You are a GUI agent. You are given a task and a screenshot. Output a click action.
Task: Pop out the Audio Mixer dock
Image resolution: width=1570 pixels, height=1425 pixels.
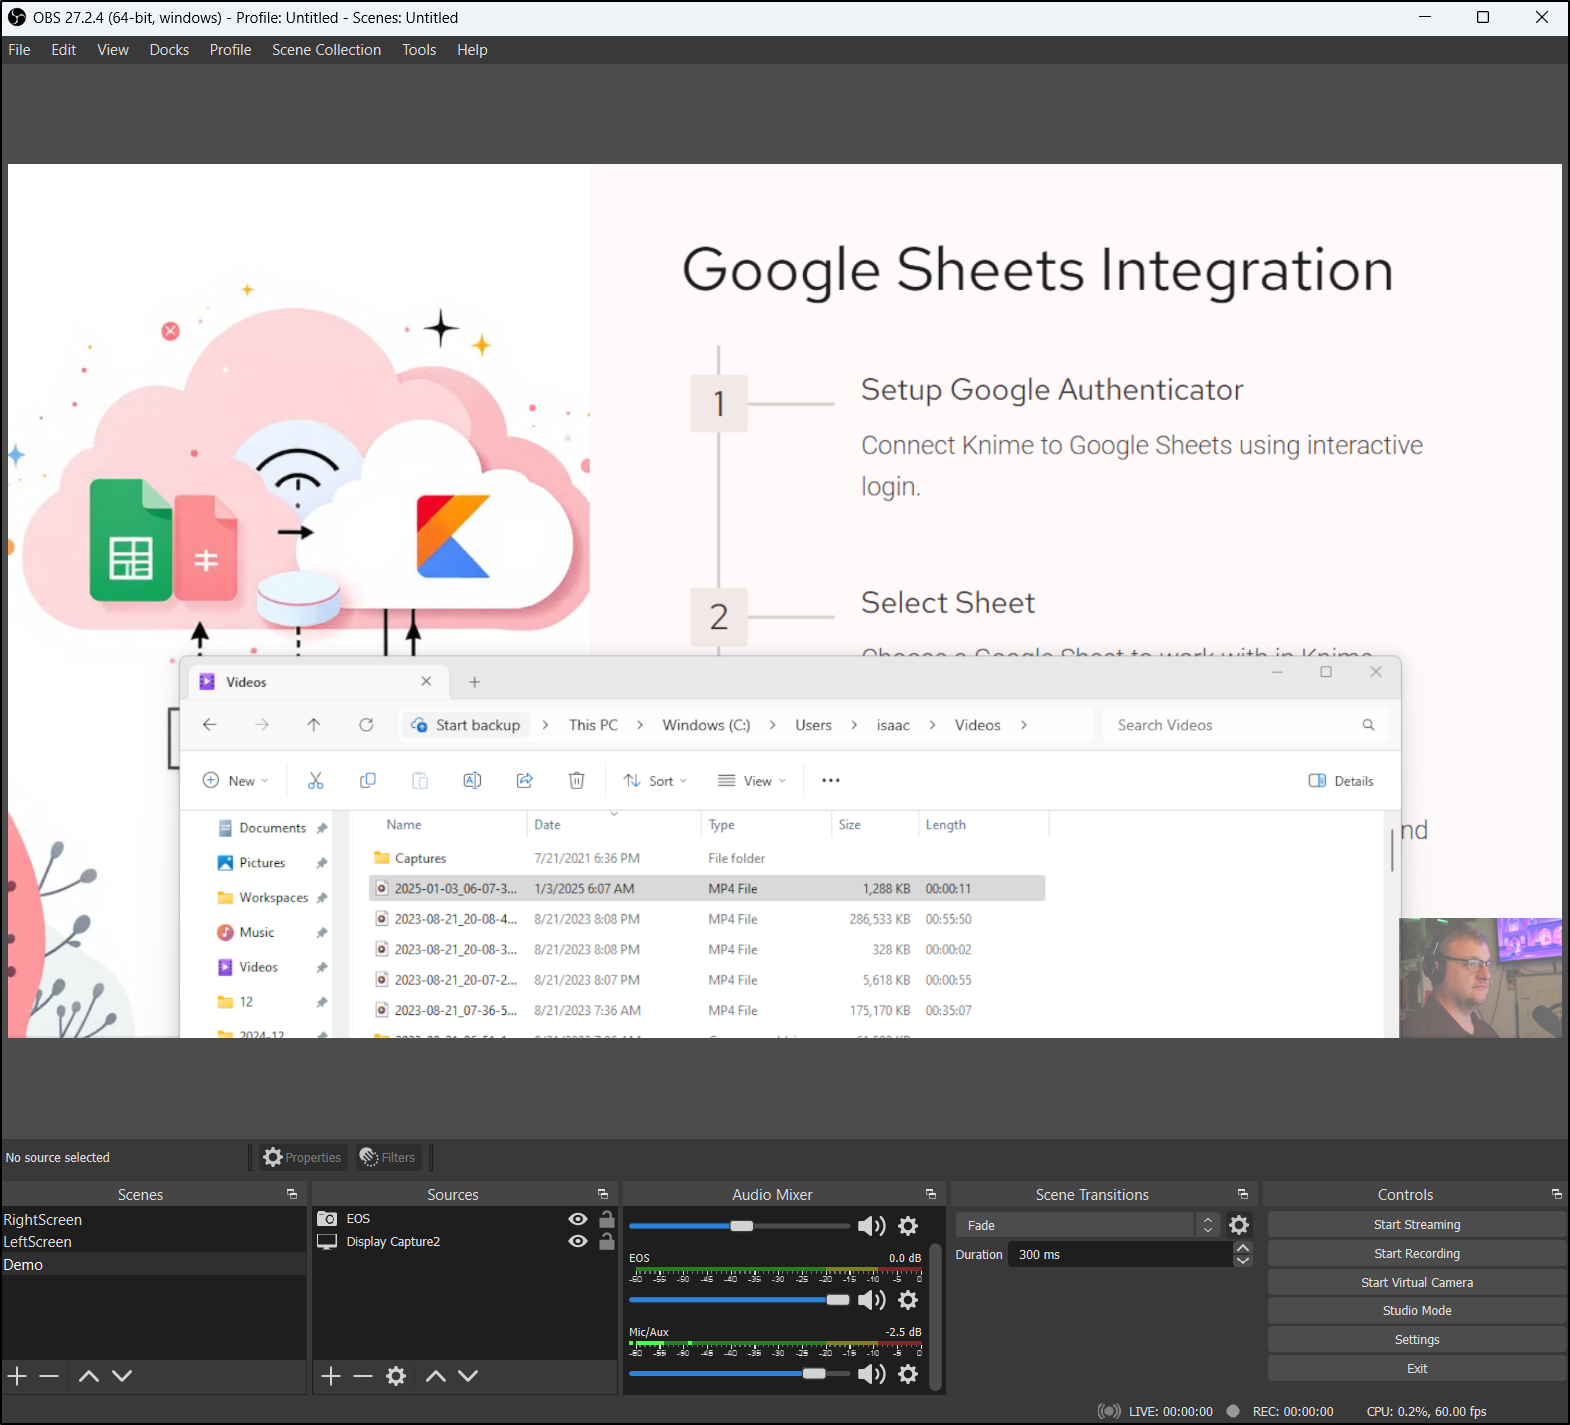click(x=931, y=1194)
